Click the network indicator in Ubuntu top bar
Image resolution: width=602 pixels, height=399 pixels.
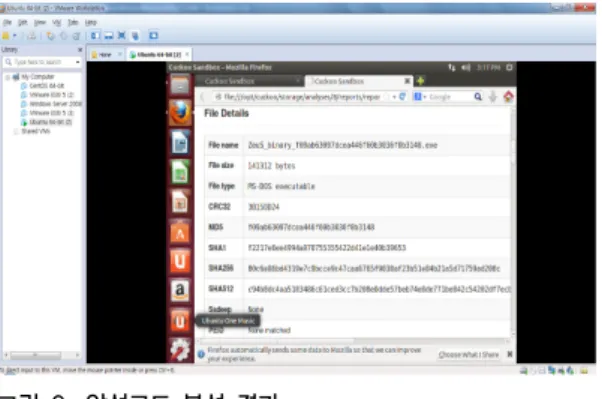452,68
